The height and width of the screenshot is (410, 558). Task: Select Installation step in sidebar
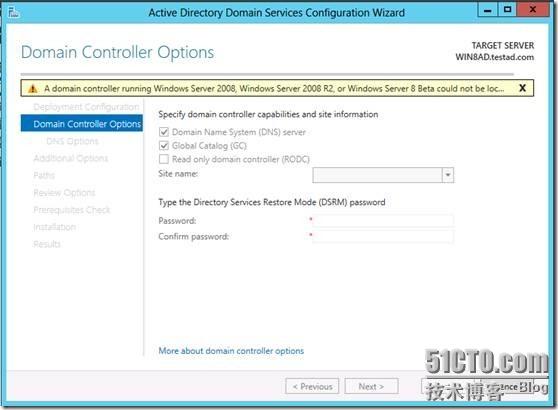coord(54,227)
